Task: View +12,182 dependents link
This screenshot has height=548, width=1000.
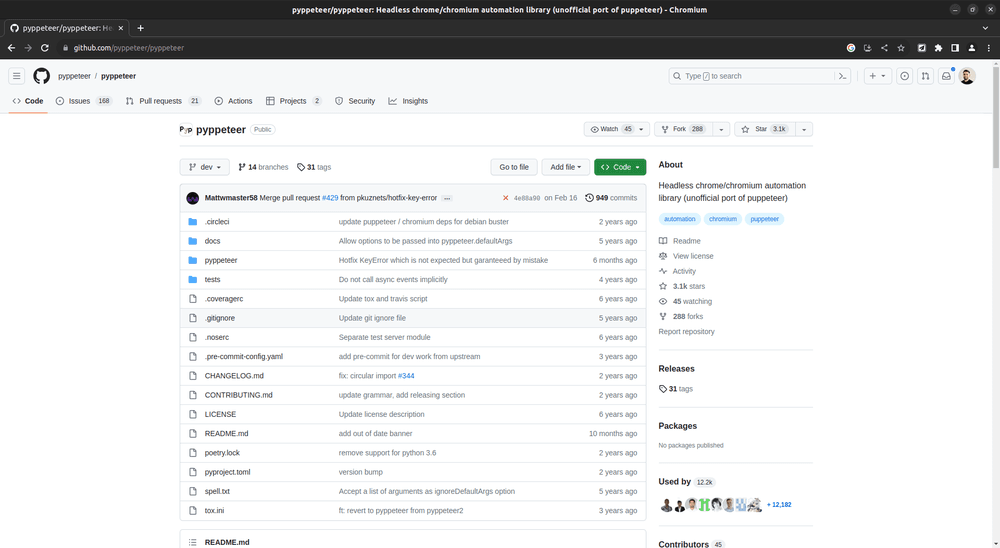Action: coord(779,505)
